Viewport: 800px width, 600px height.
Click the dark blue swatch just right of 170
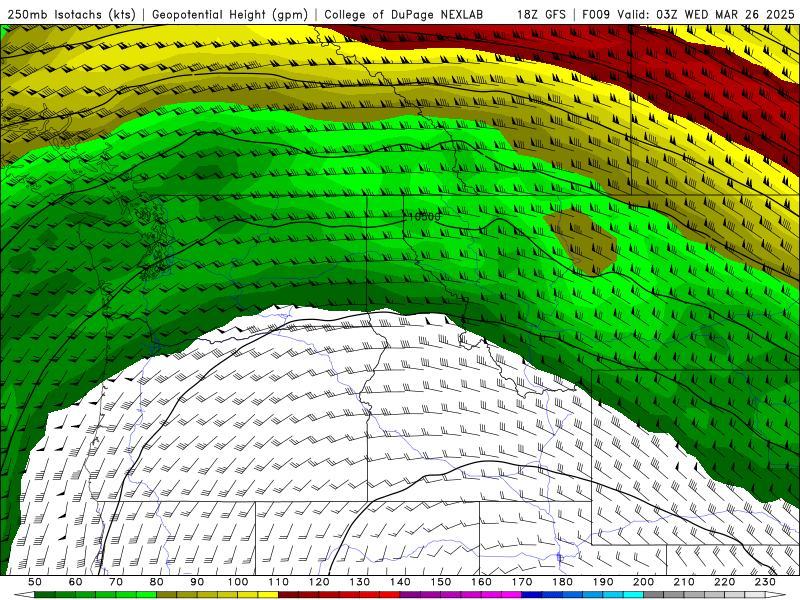click(532, 595)
